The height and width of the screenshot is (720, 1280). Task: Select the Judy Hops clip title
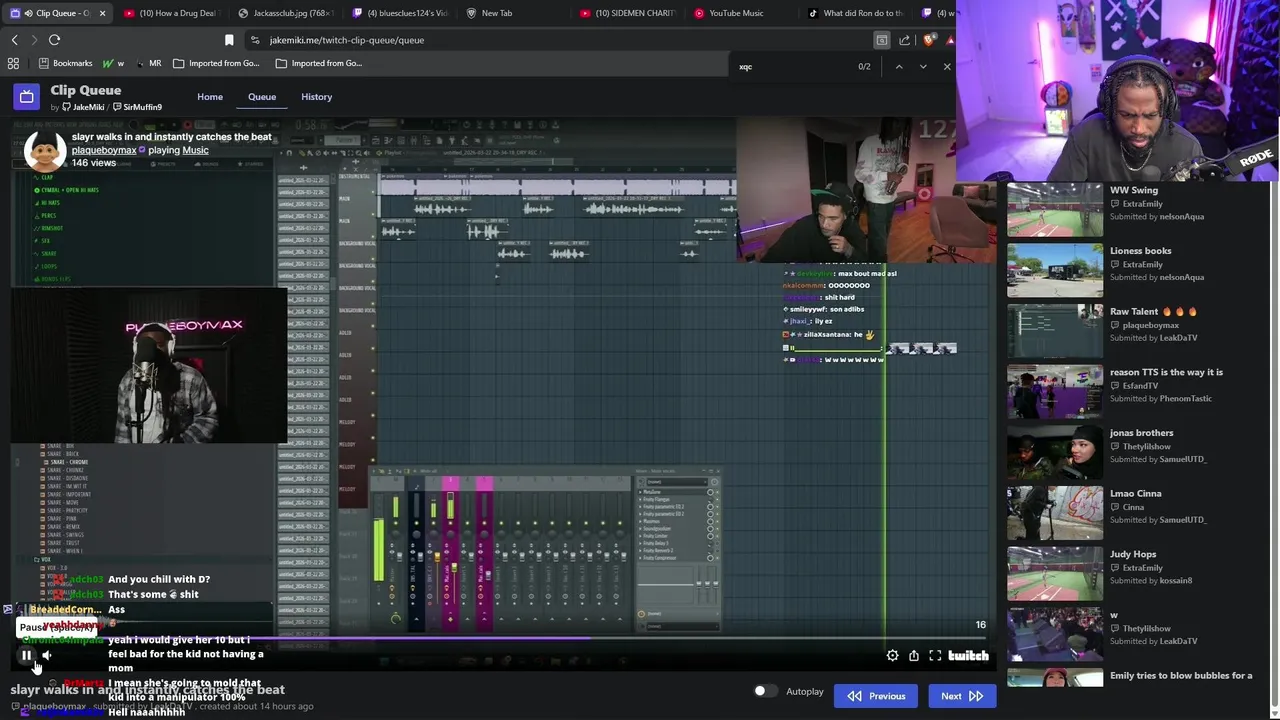1133,554
